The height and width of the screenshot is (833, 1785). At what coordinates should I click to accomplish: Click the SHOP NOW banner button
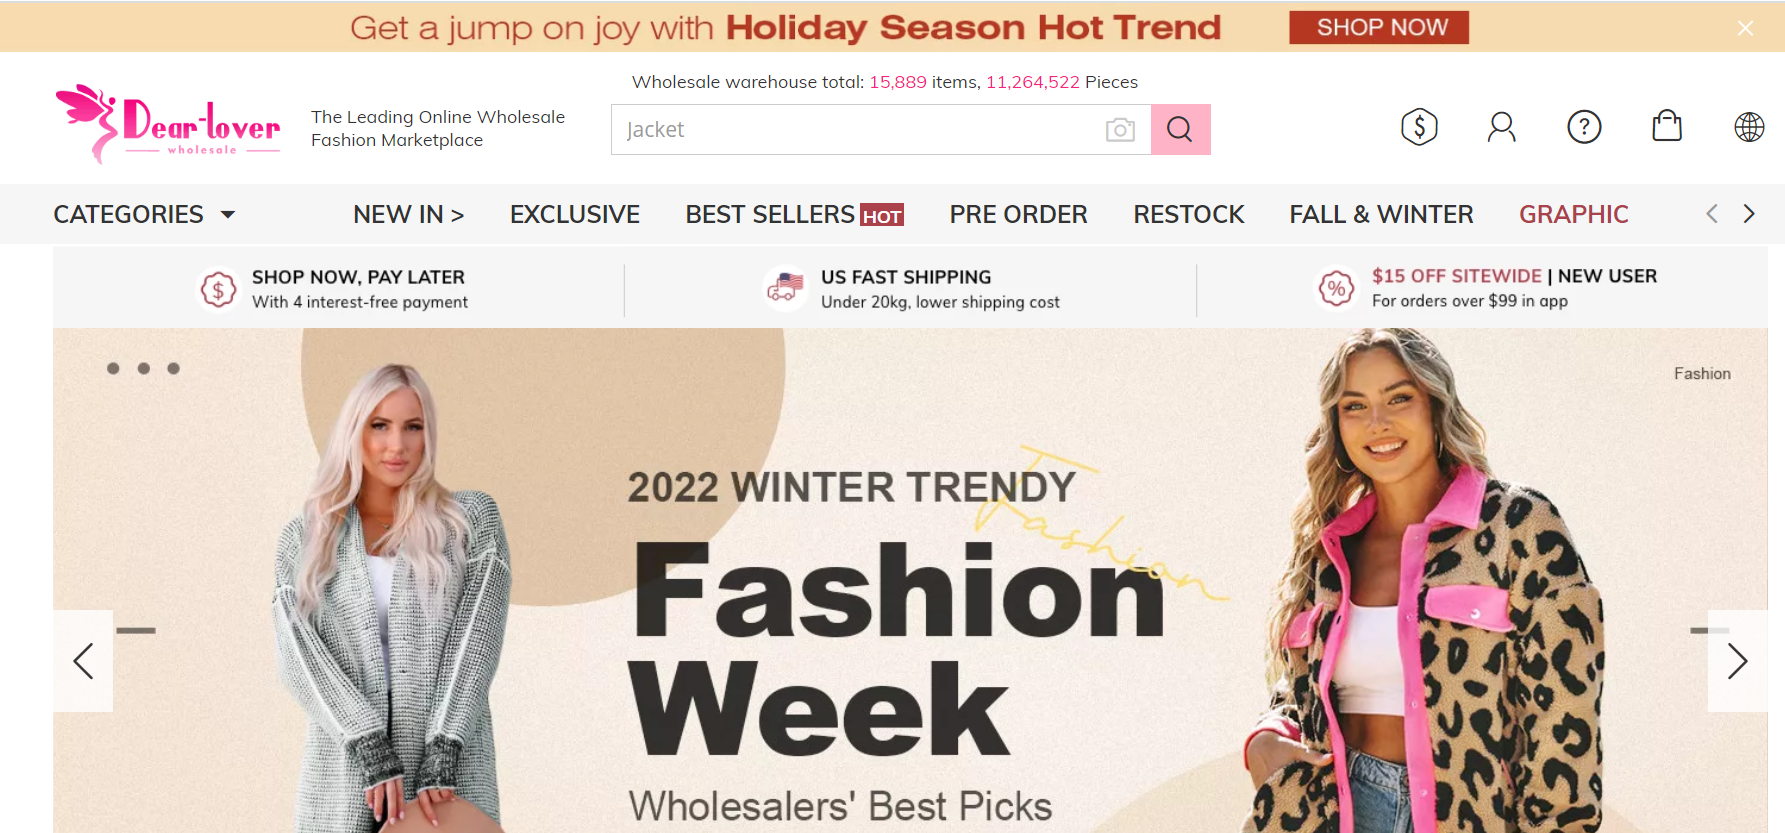click(x=1379, y=27)
